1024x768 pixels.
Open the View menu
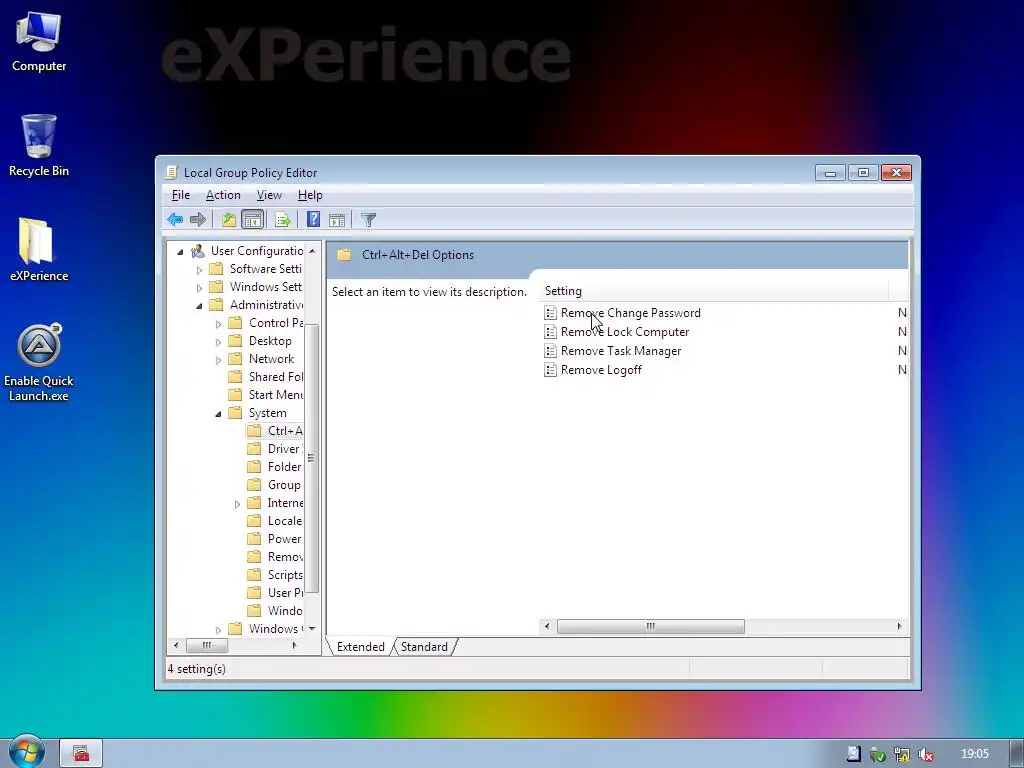tap(269, 195)
